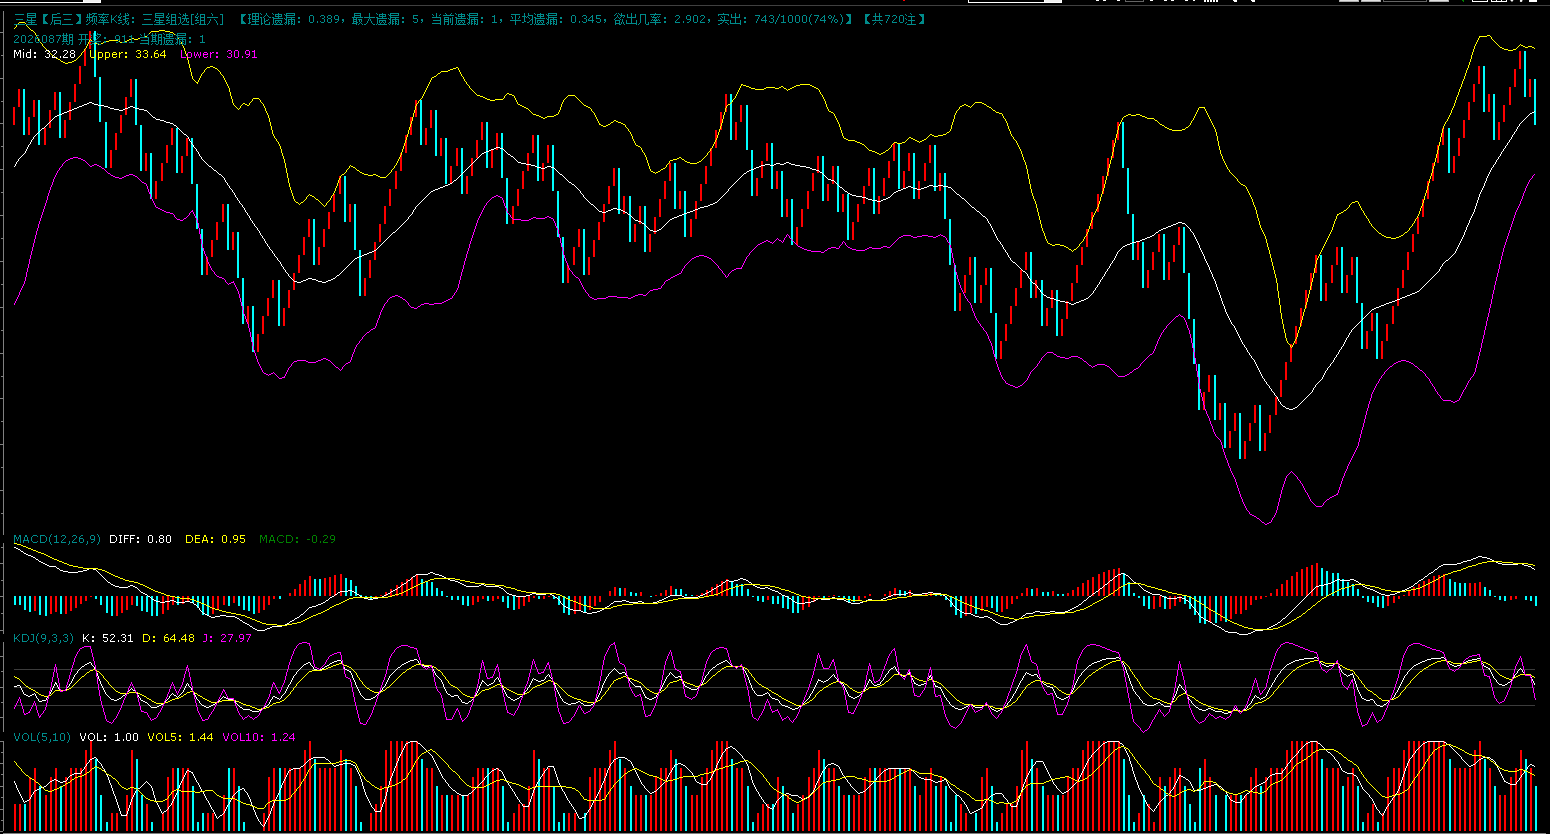Click the Mid: 32.28 Bollinger value
The height and width of the screenshot is (834, 1550).
[x=44, y=54]
